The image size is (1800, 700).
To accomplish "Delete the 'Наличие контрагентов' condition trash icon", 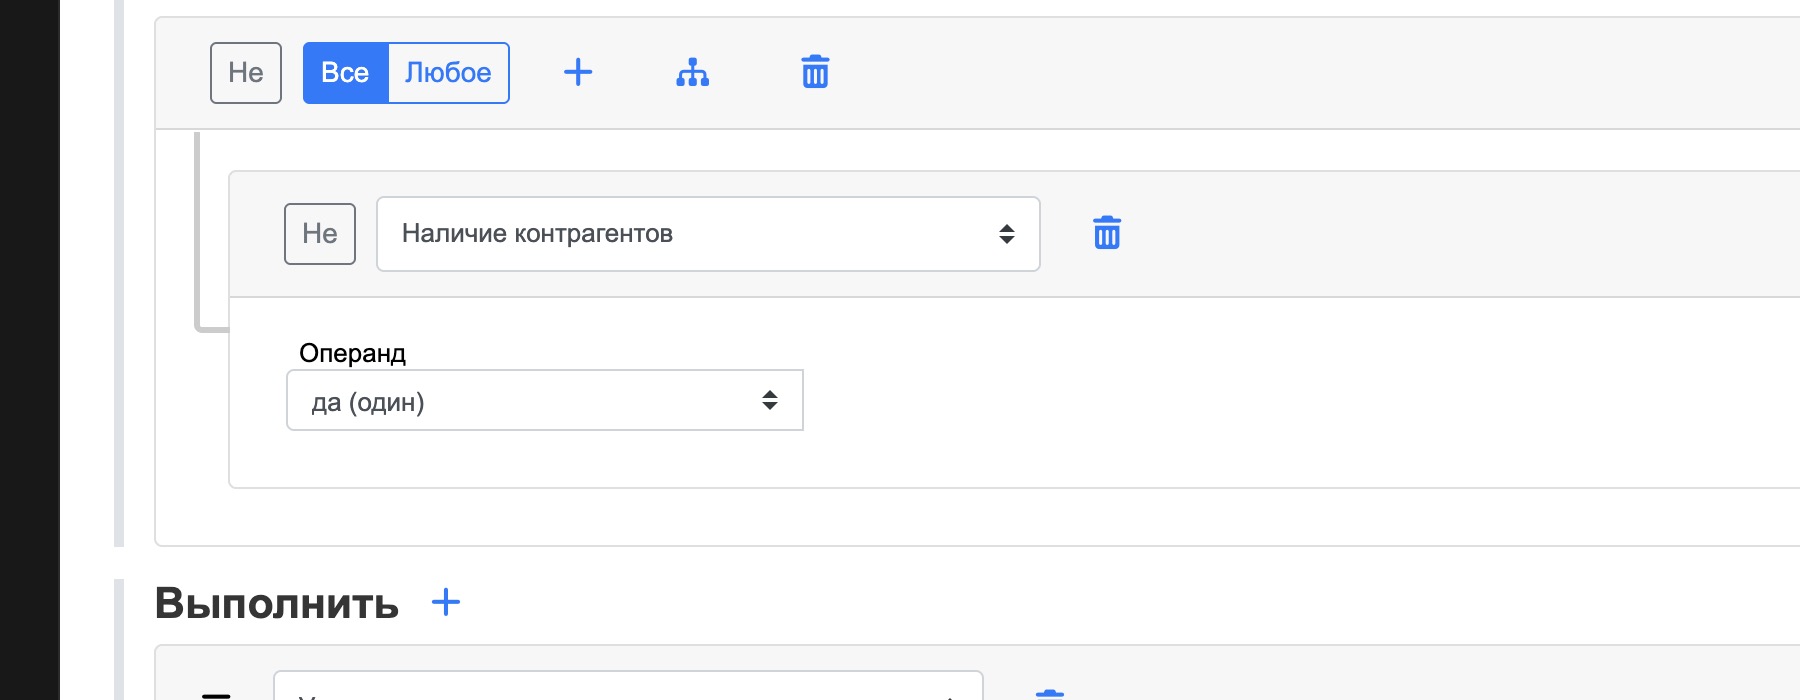I will [1107, 233].
